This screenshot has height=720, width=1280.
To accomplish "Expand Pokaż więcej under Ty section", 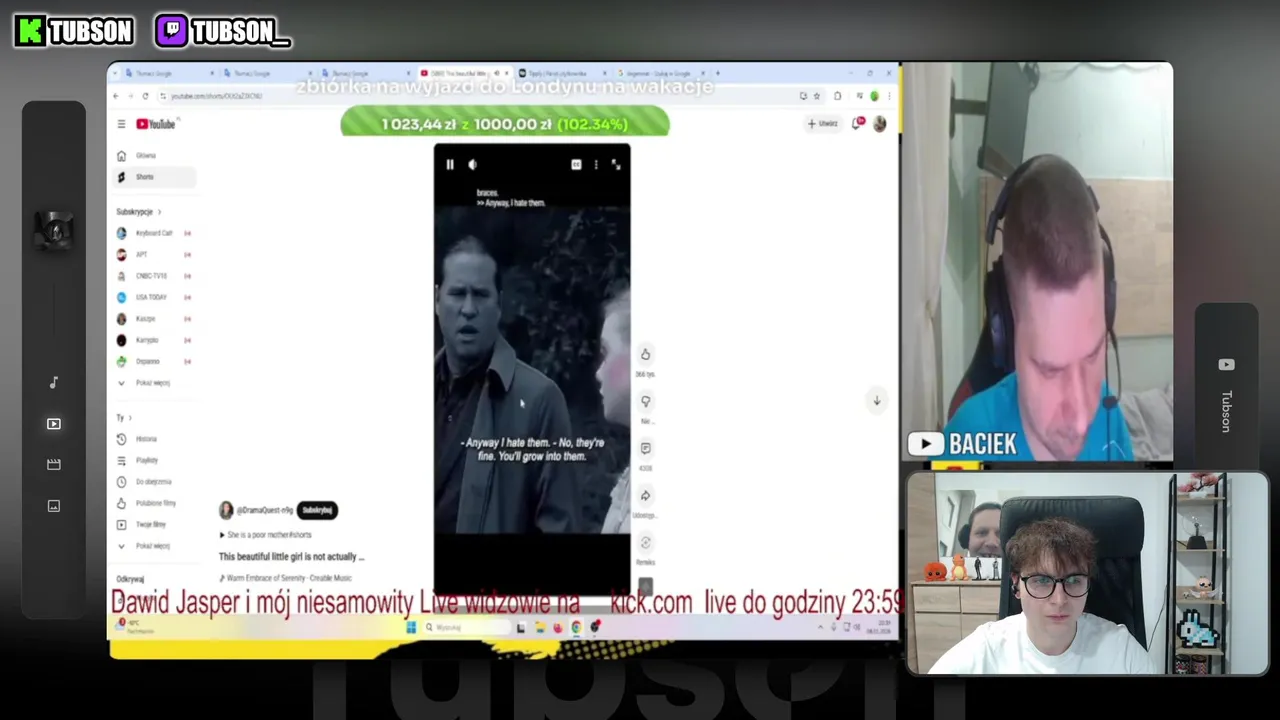I will point(155,546).
